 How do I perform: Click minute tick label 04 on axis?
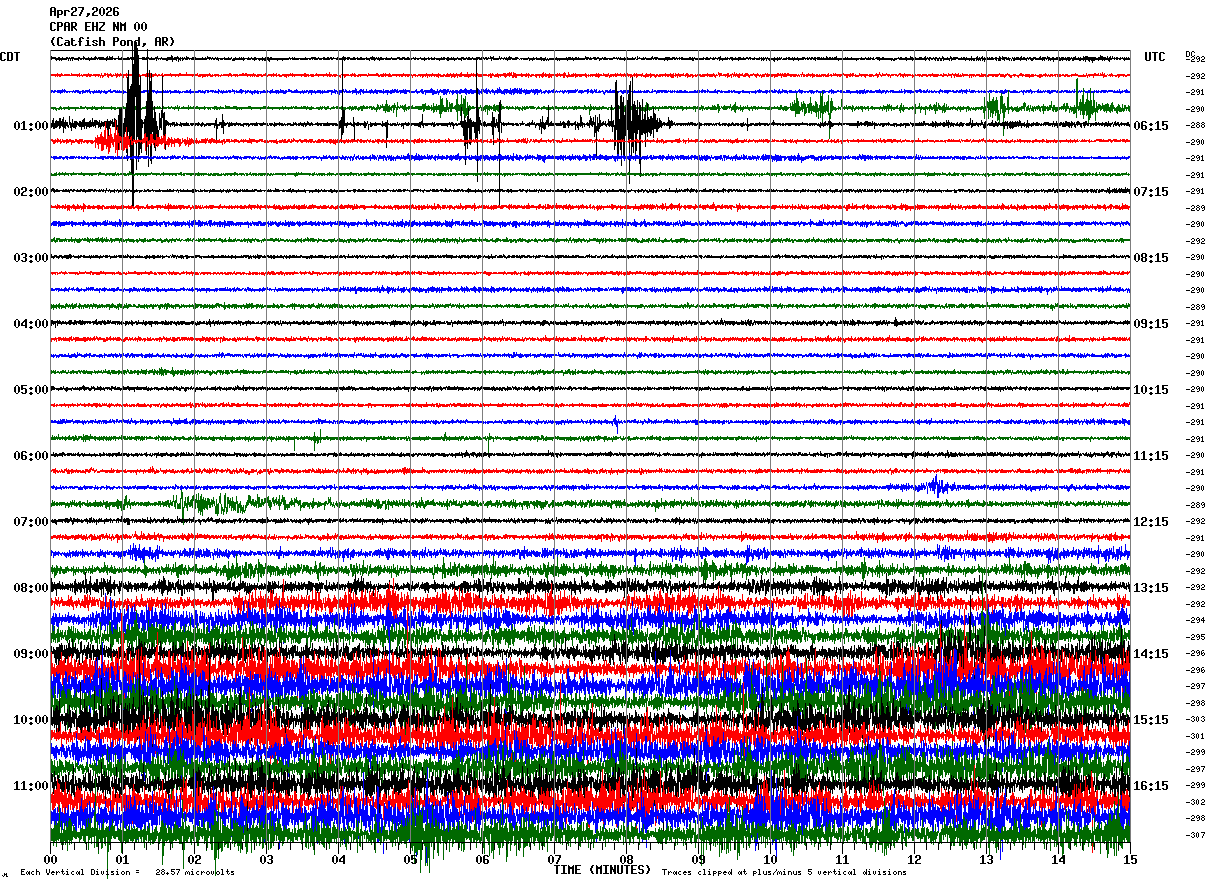(x=338, y=859)
